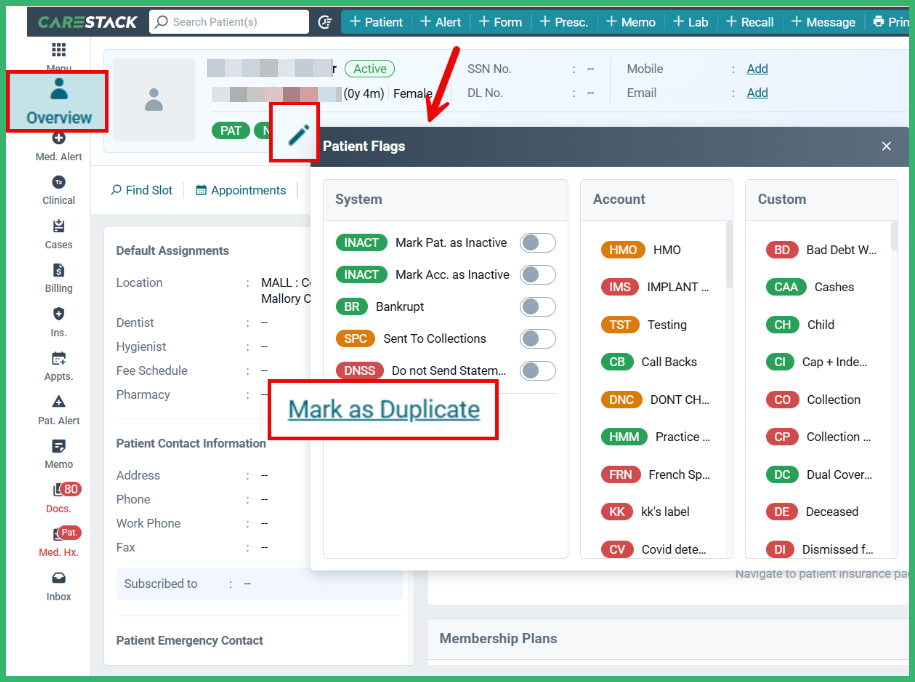
Task: Enable the Sent To Collections switch
Action: point(537,338)
